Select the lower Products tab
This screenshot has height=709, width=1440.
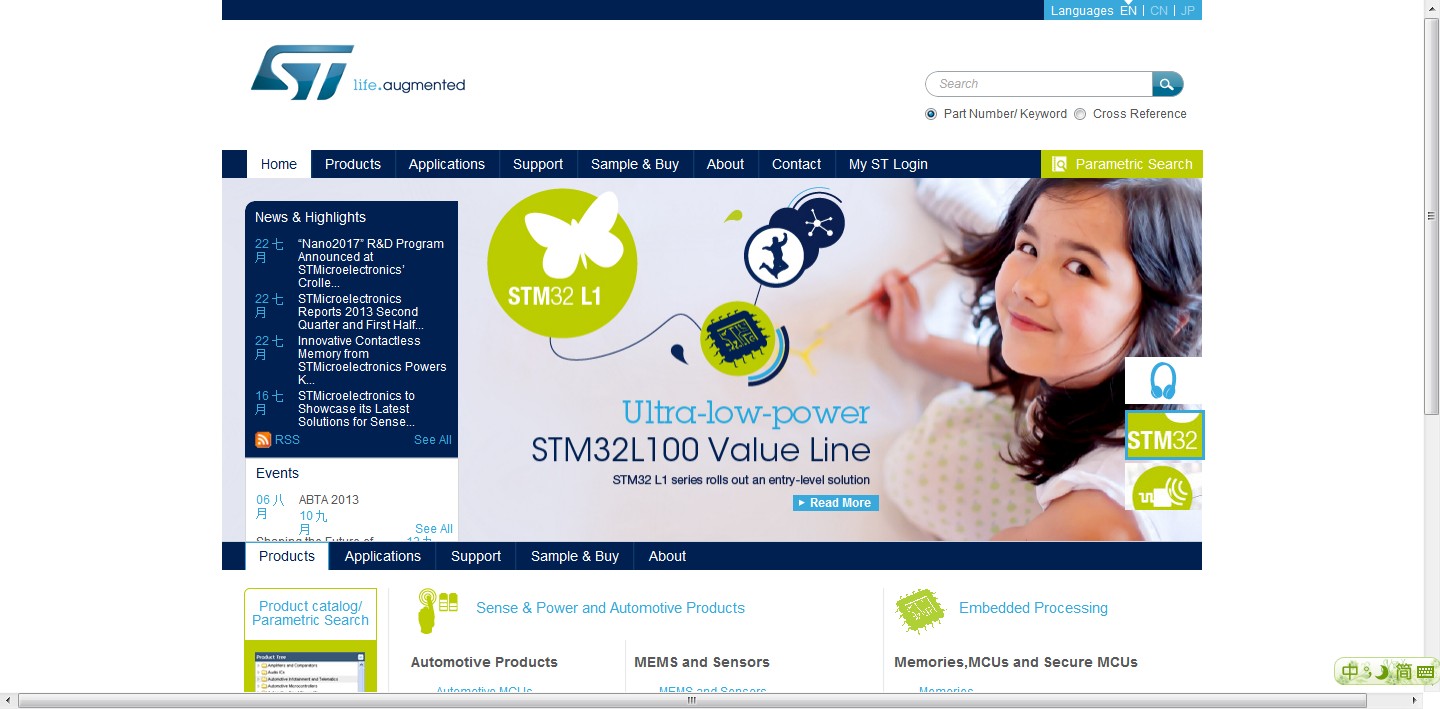(287, 556)
